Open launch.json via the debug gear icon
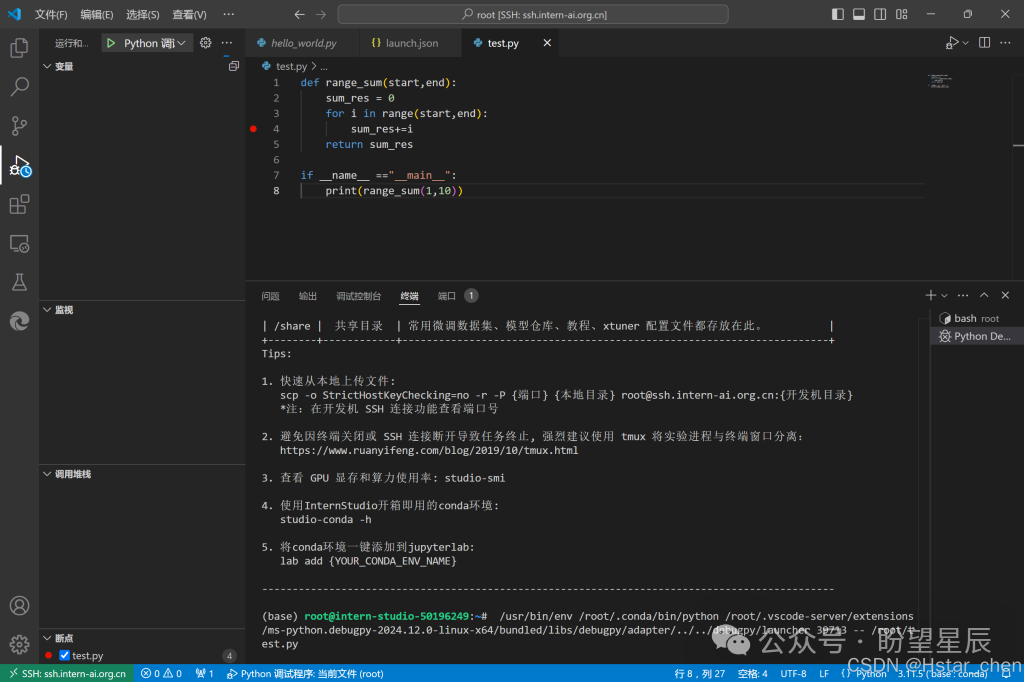Image resolution: width=1024 pixels, height=682 pixels. pos(206,43)
